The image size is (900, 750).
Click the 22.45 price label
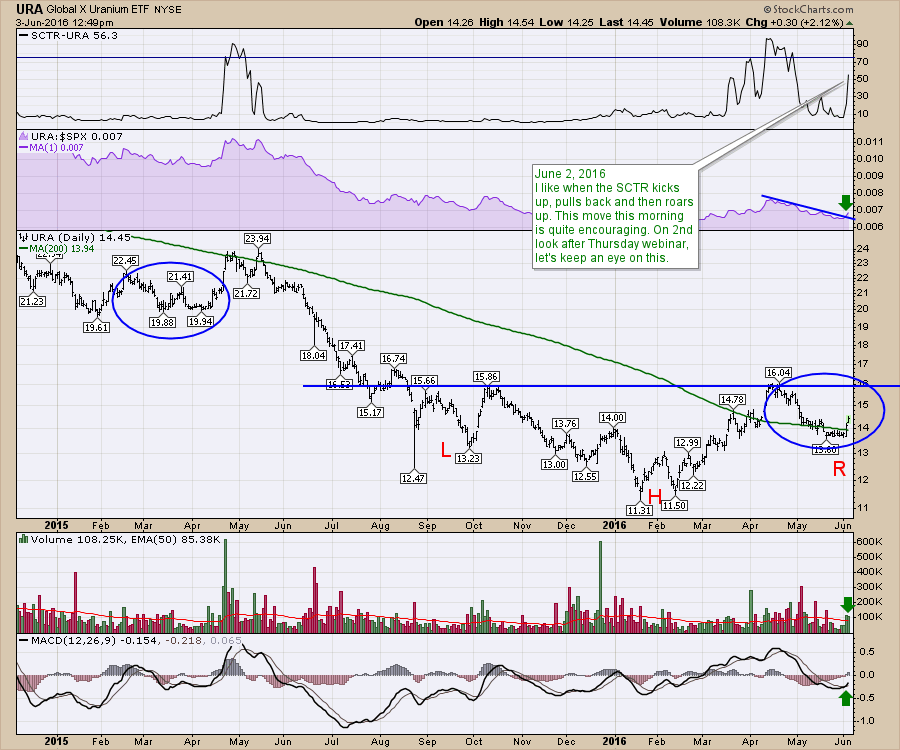(x=125, y=261)
